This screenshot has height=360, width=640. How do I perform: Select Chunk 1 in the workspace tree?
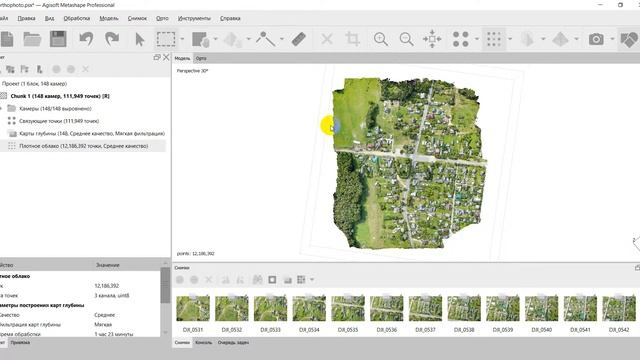point(60,96)
